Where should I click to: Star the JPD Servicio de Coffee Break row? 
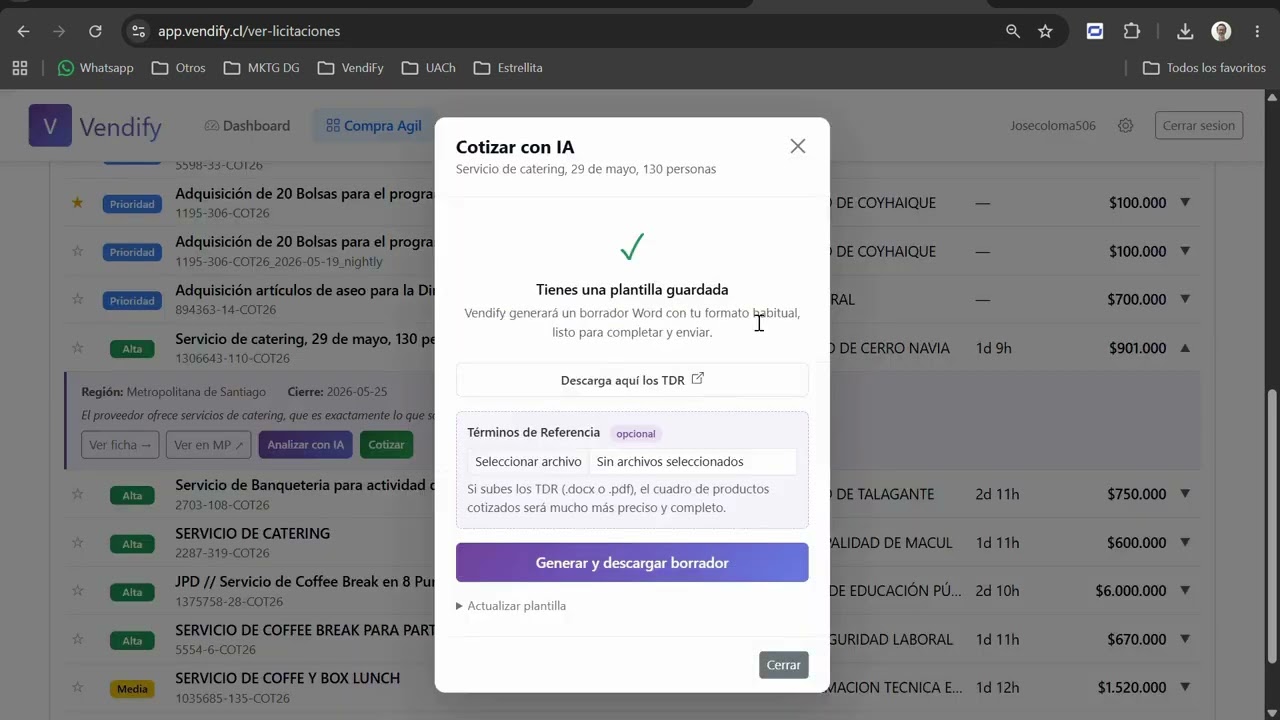[77, 591]
